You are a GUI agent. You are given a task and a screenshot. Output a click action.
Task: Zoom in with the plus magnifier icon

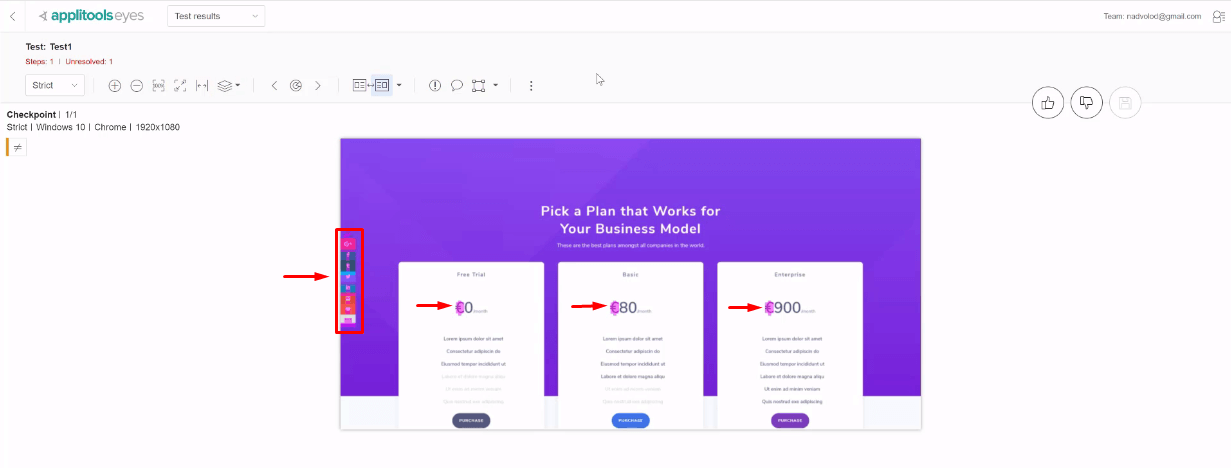[x=115, y=86]
